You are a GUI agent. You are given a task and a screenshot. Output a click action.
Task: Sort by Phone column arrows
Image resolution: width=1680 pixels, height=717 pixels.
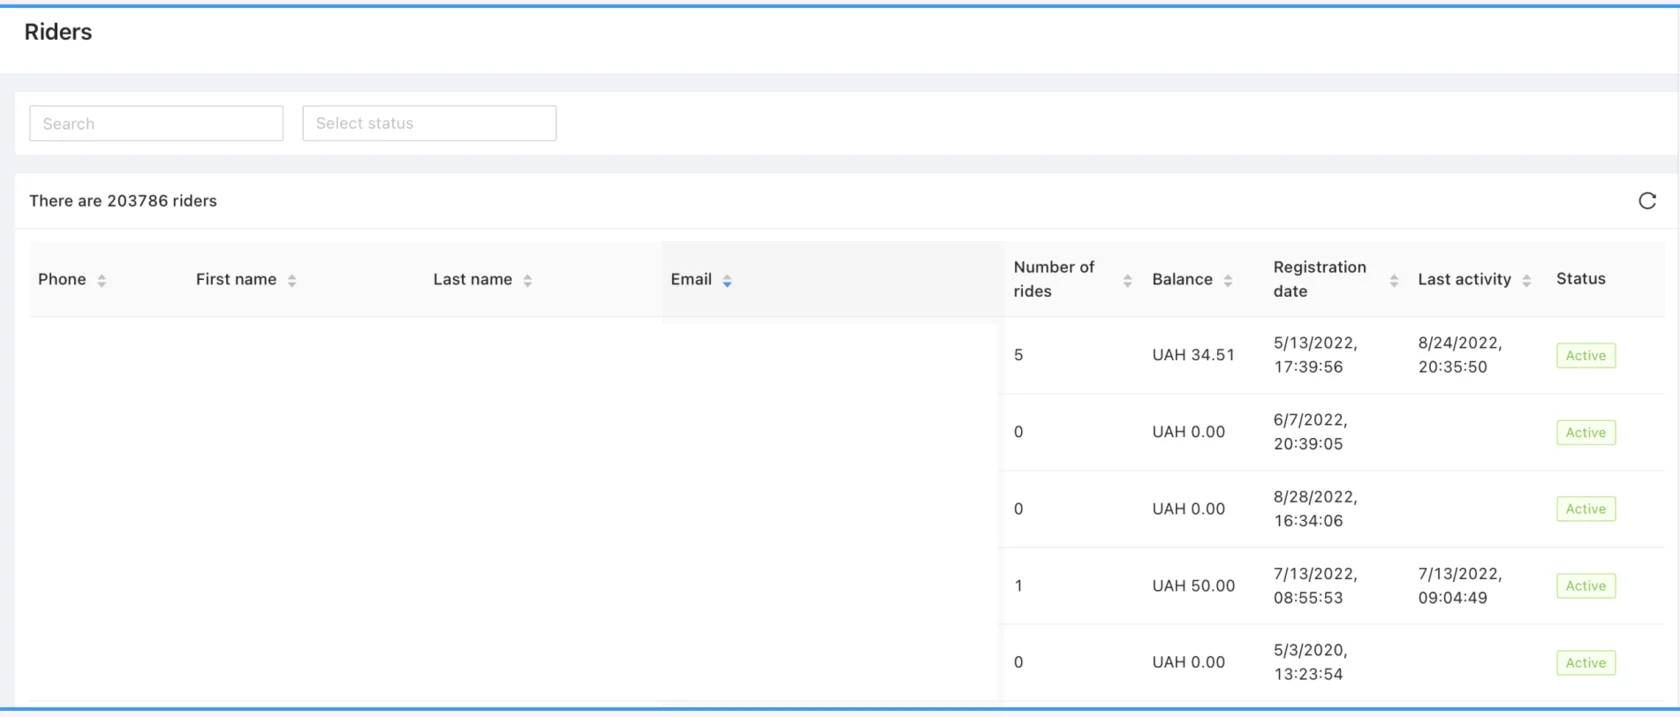point(102,281)
